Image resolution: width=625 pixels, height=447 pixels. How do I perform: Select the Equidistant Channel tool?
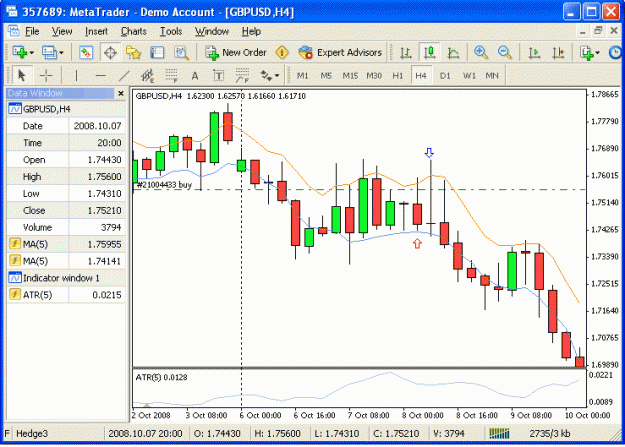pyautogui.click(x=147, y=75)
